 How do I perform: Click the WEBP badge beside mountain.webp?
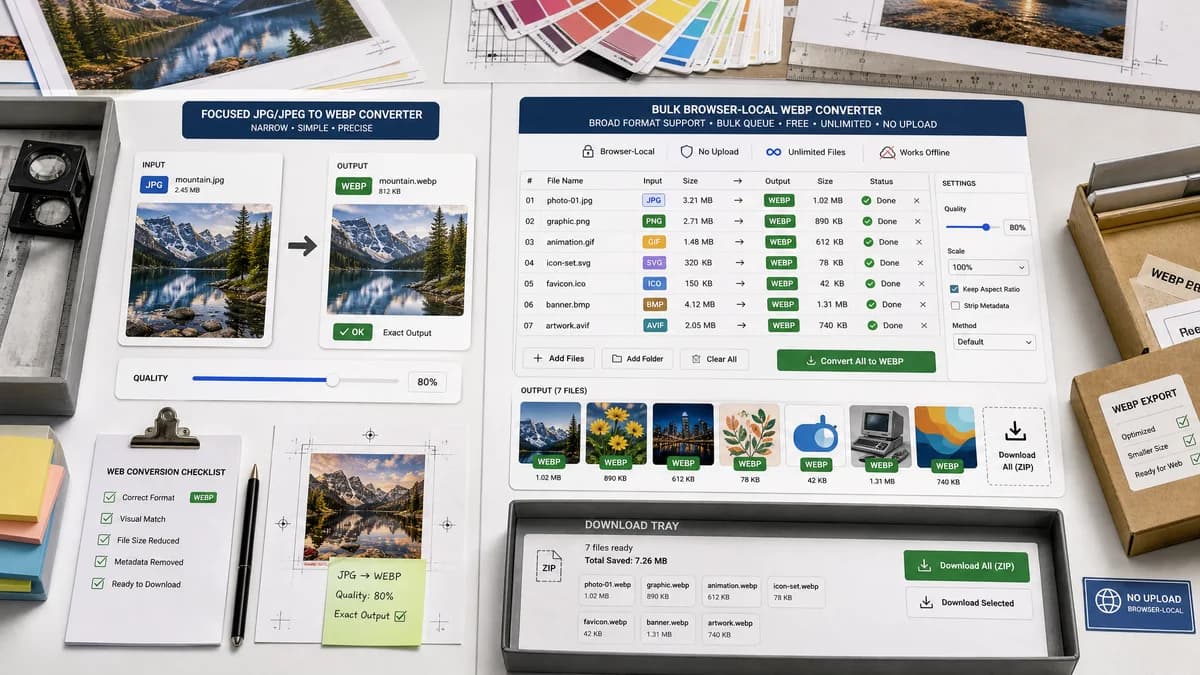[354, 186]
